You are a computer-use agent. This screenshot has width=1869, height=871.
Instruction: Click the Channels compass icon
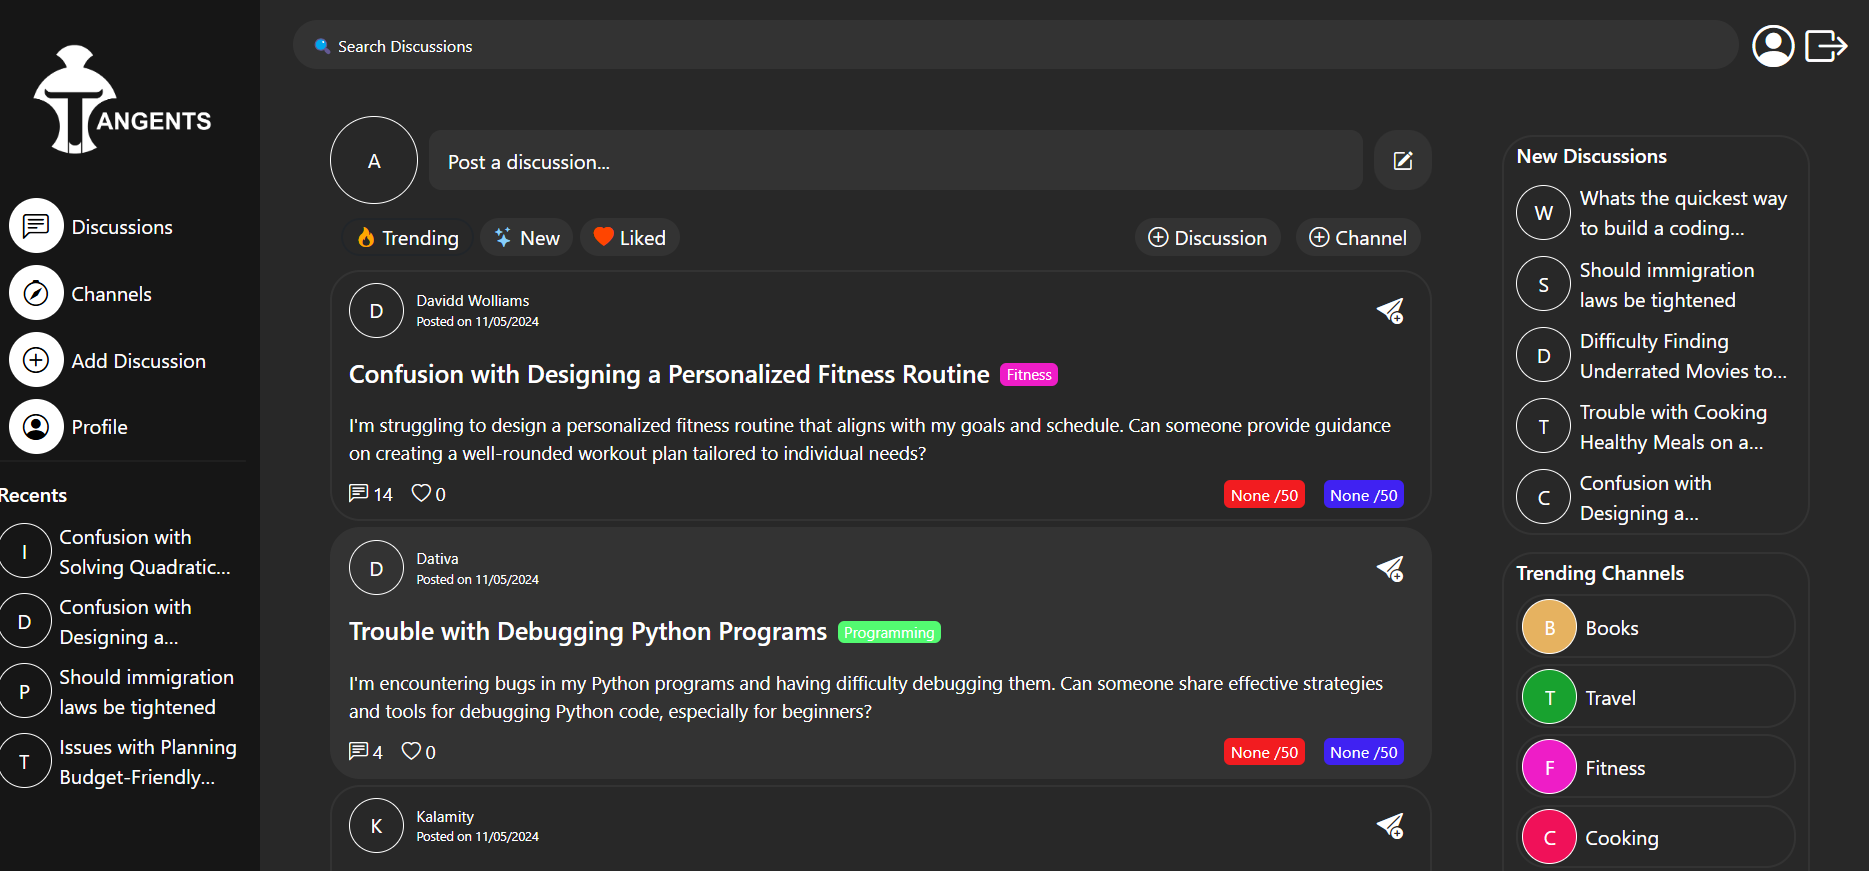tap(36, 293)
